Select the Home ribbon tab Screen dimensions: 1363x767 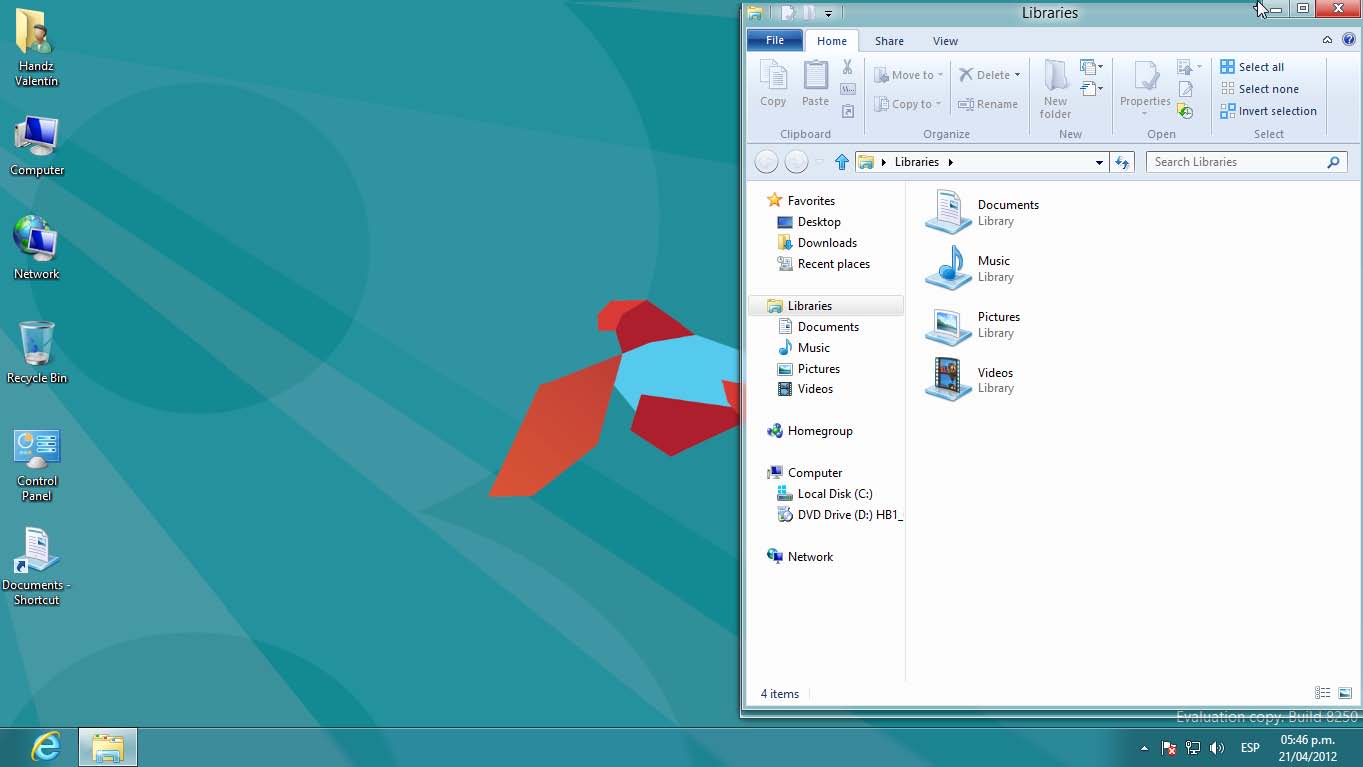(x=832, y=41)
